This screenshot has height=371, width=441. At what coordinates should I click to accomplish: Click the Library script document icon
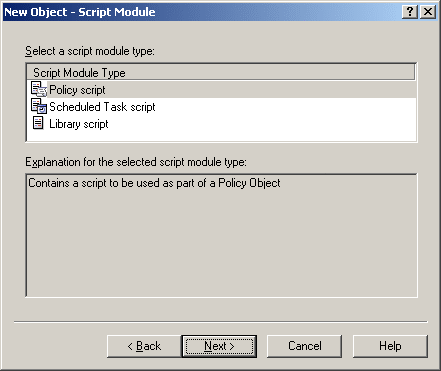(38, 123)
